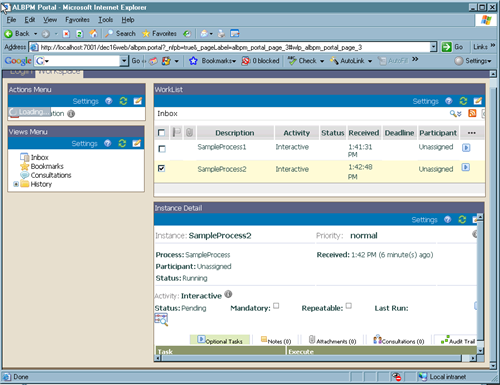Viewport: 500px width, 385px height.
Task: Click Interactive activity info icon
Action: click(228, 294)
